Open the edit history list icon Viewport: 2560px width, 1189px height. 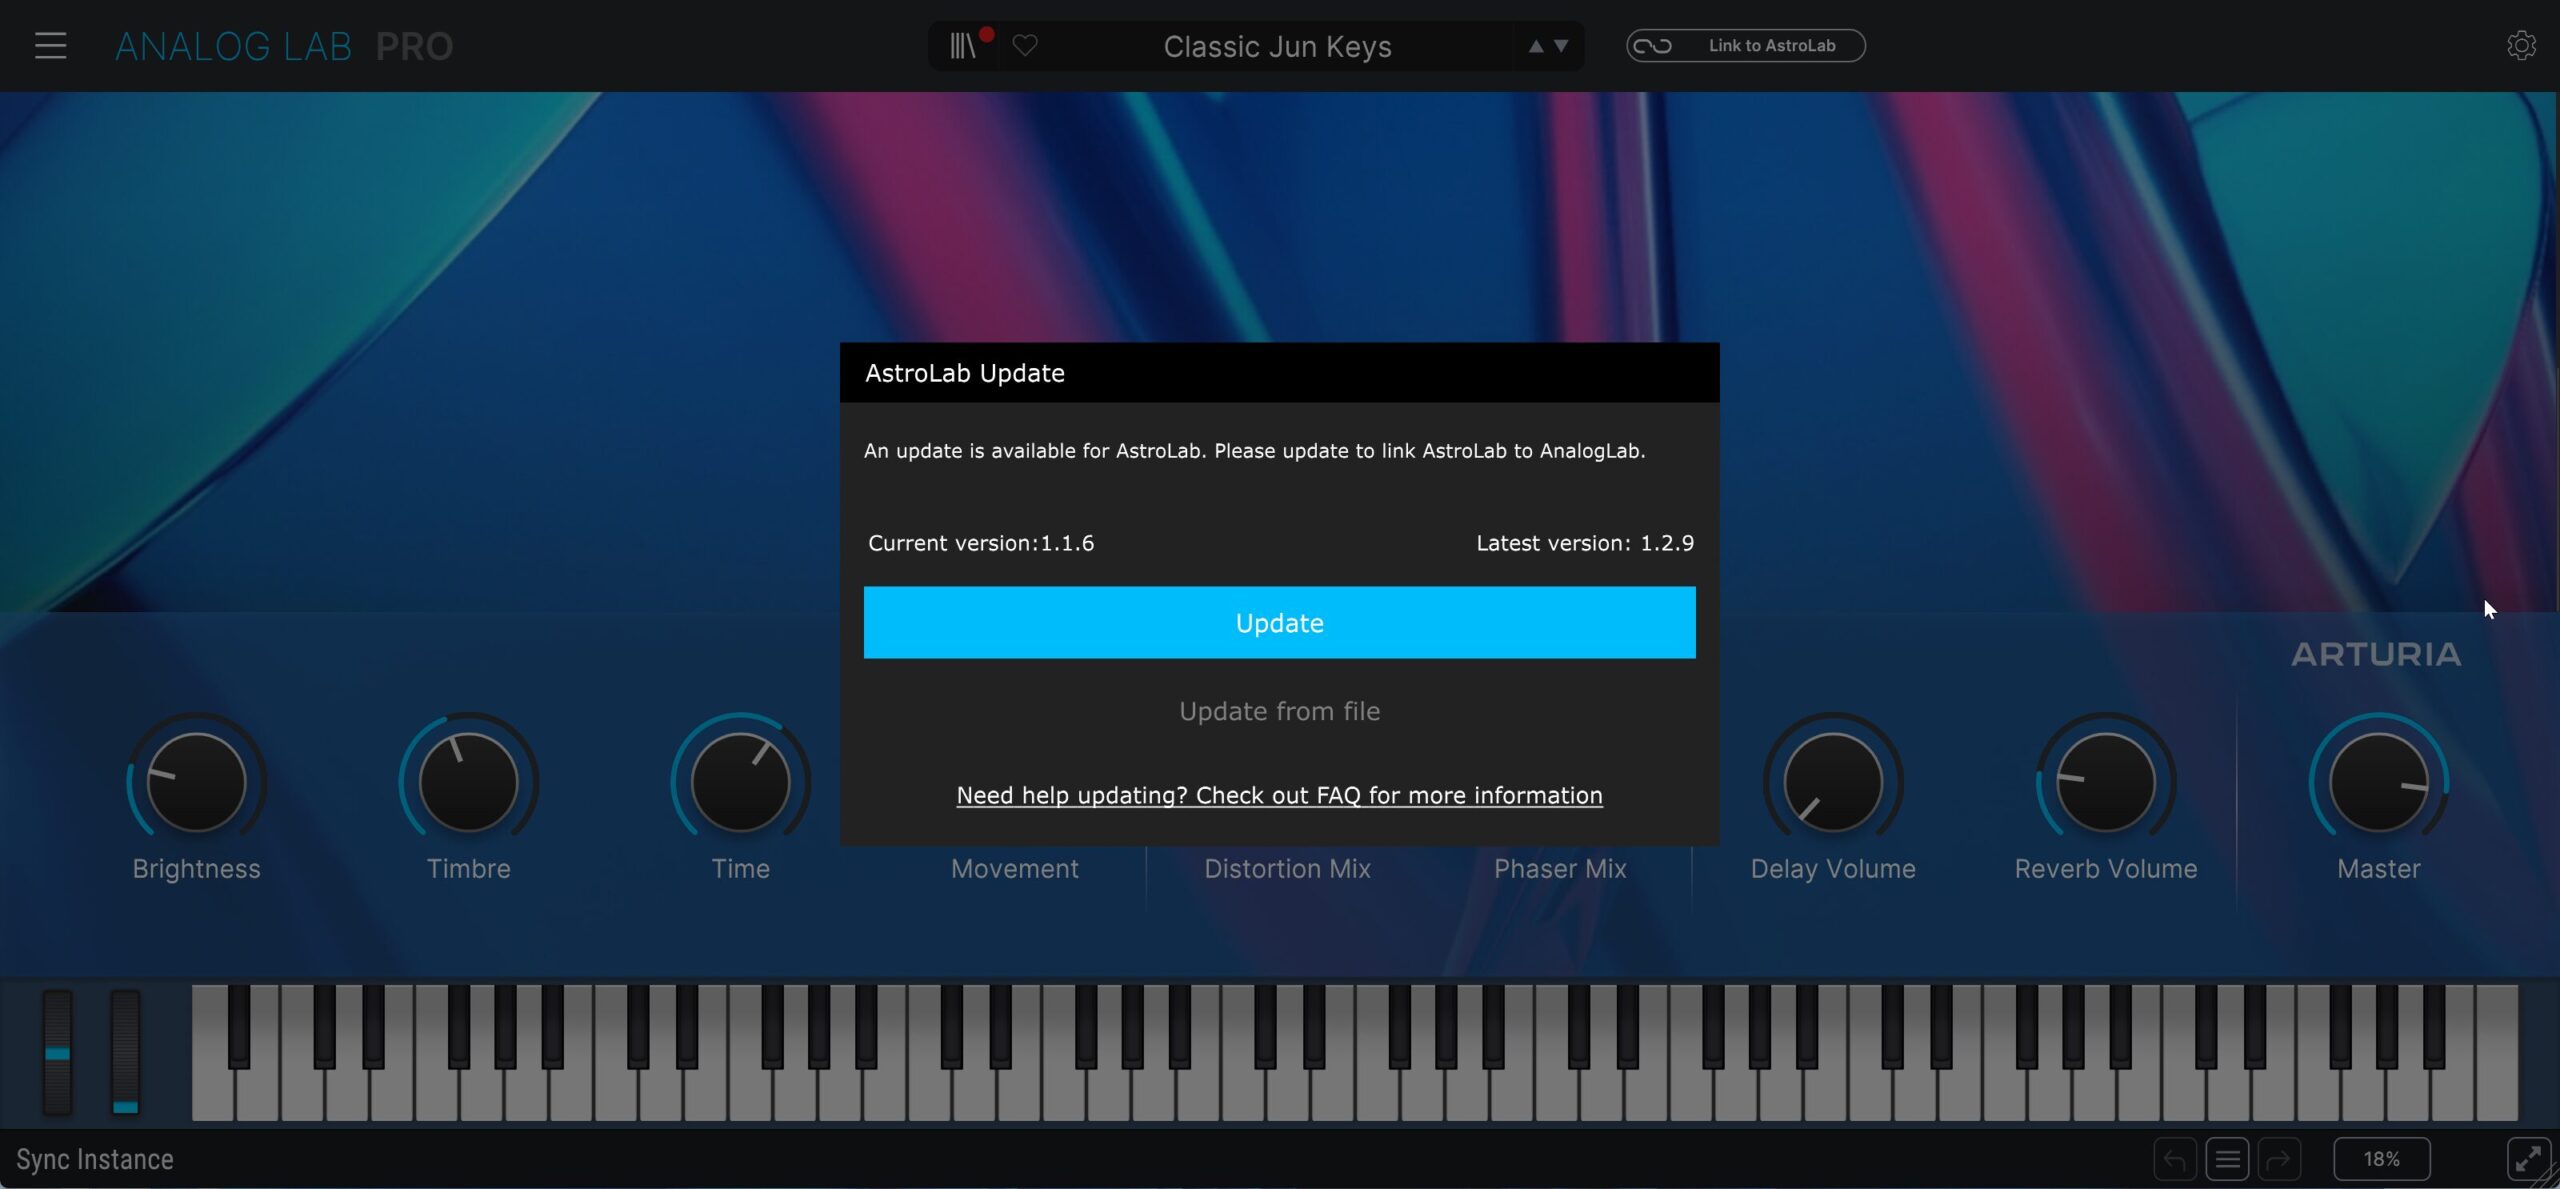click(x=2227, y=1160)
